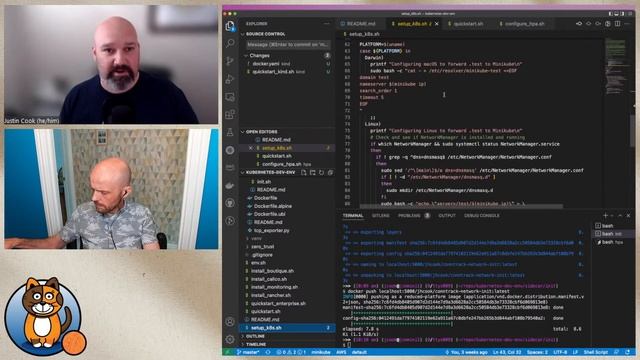Click the split editor icon
640x360 pixels.
(x=617, y=24)
